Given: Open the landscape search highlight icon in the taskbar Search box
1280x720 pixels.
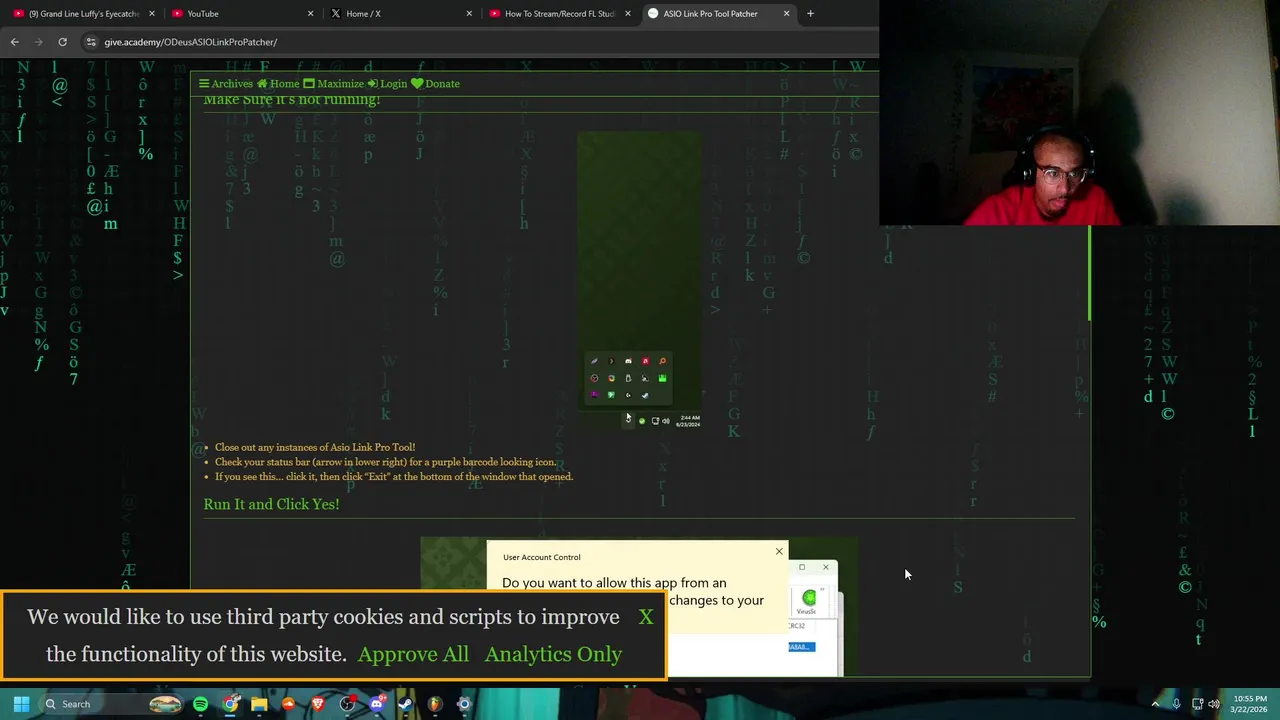Looking at the screenshot, I should 165,704.
